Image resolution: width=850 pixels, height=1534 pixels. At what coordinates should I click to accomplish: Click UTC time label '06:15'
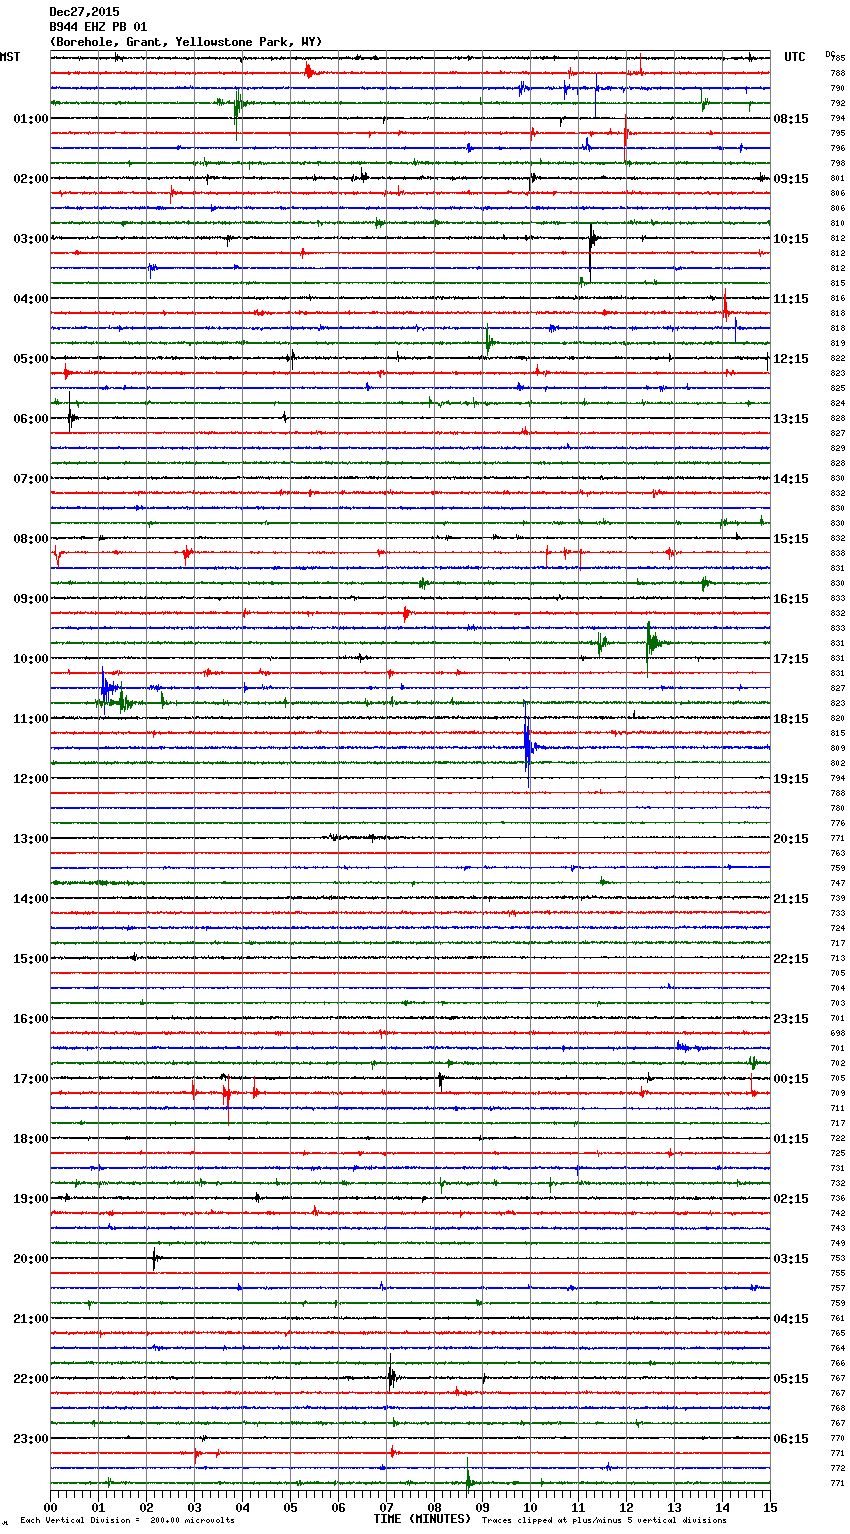click(x=791, y=1439)
